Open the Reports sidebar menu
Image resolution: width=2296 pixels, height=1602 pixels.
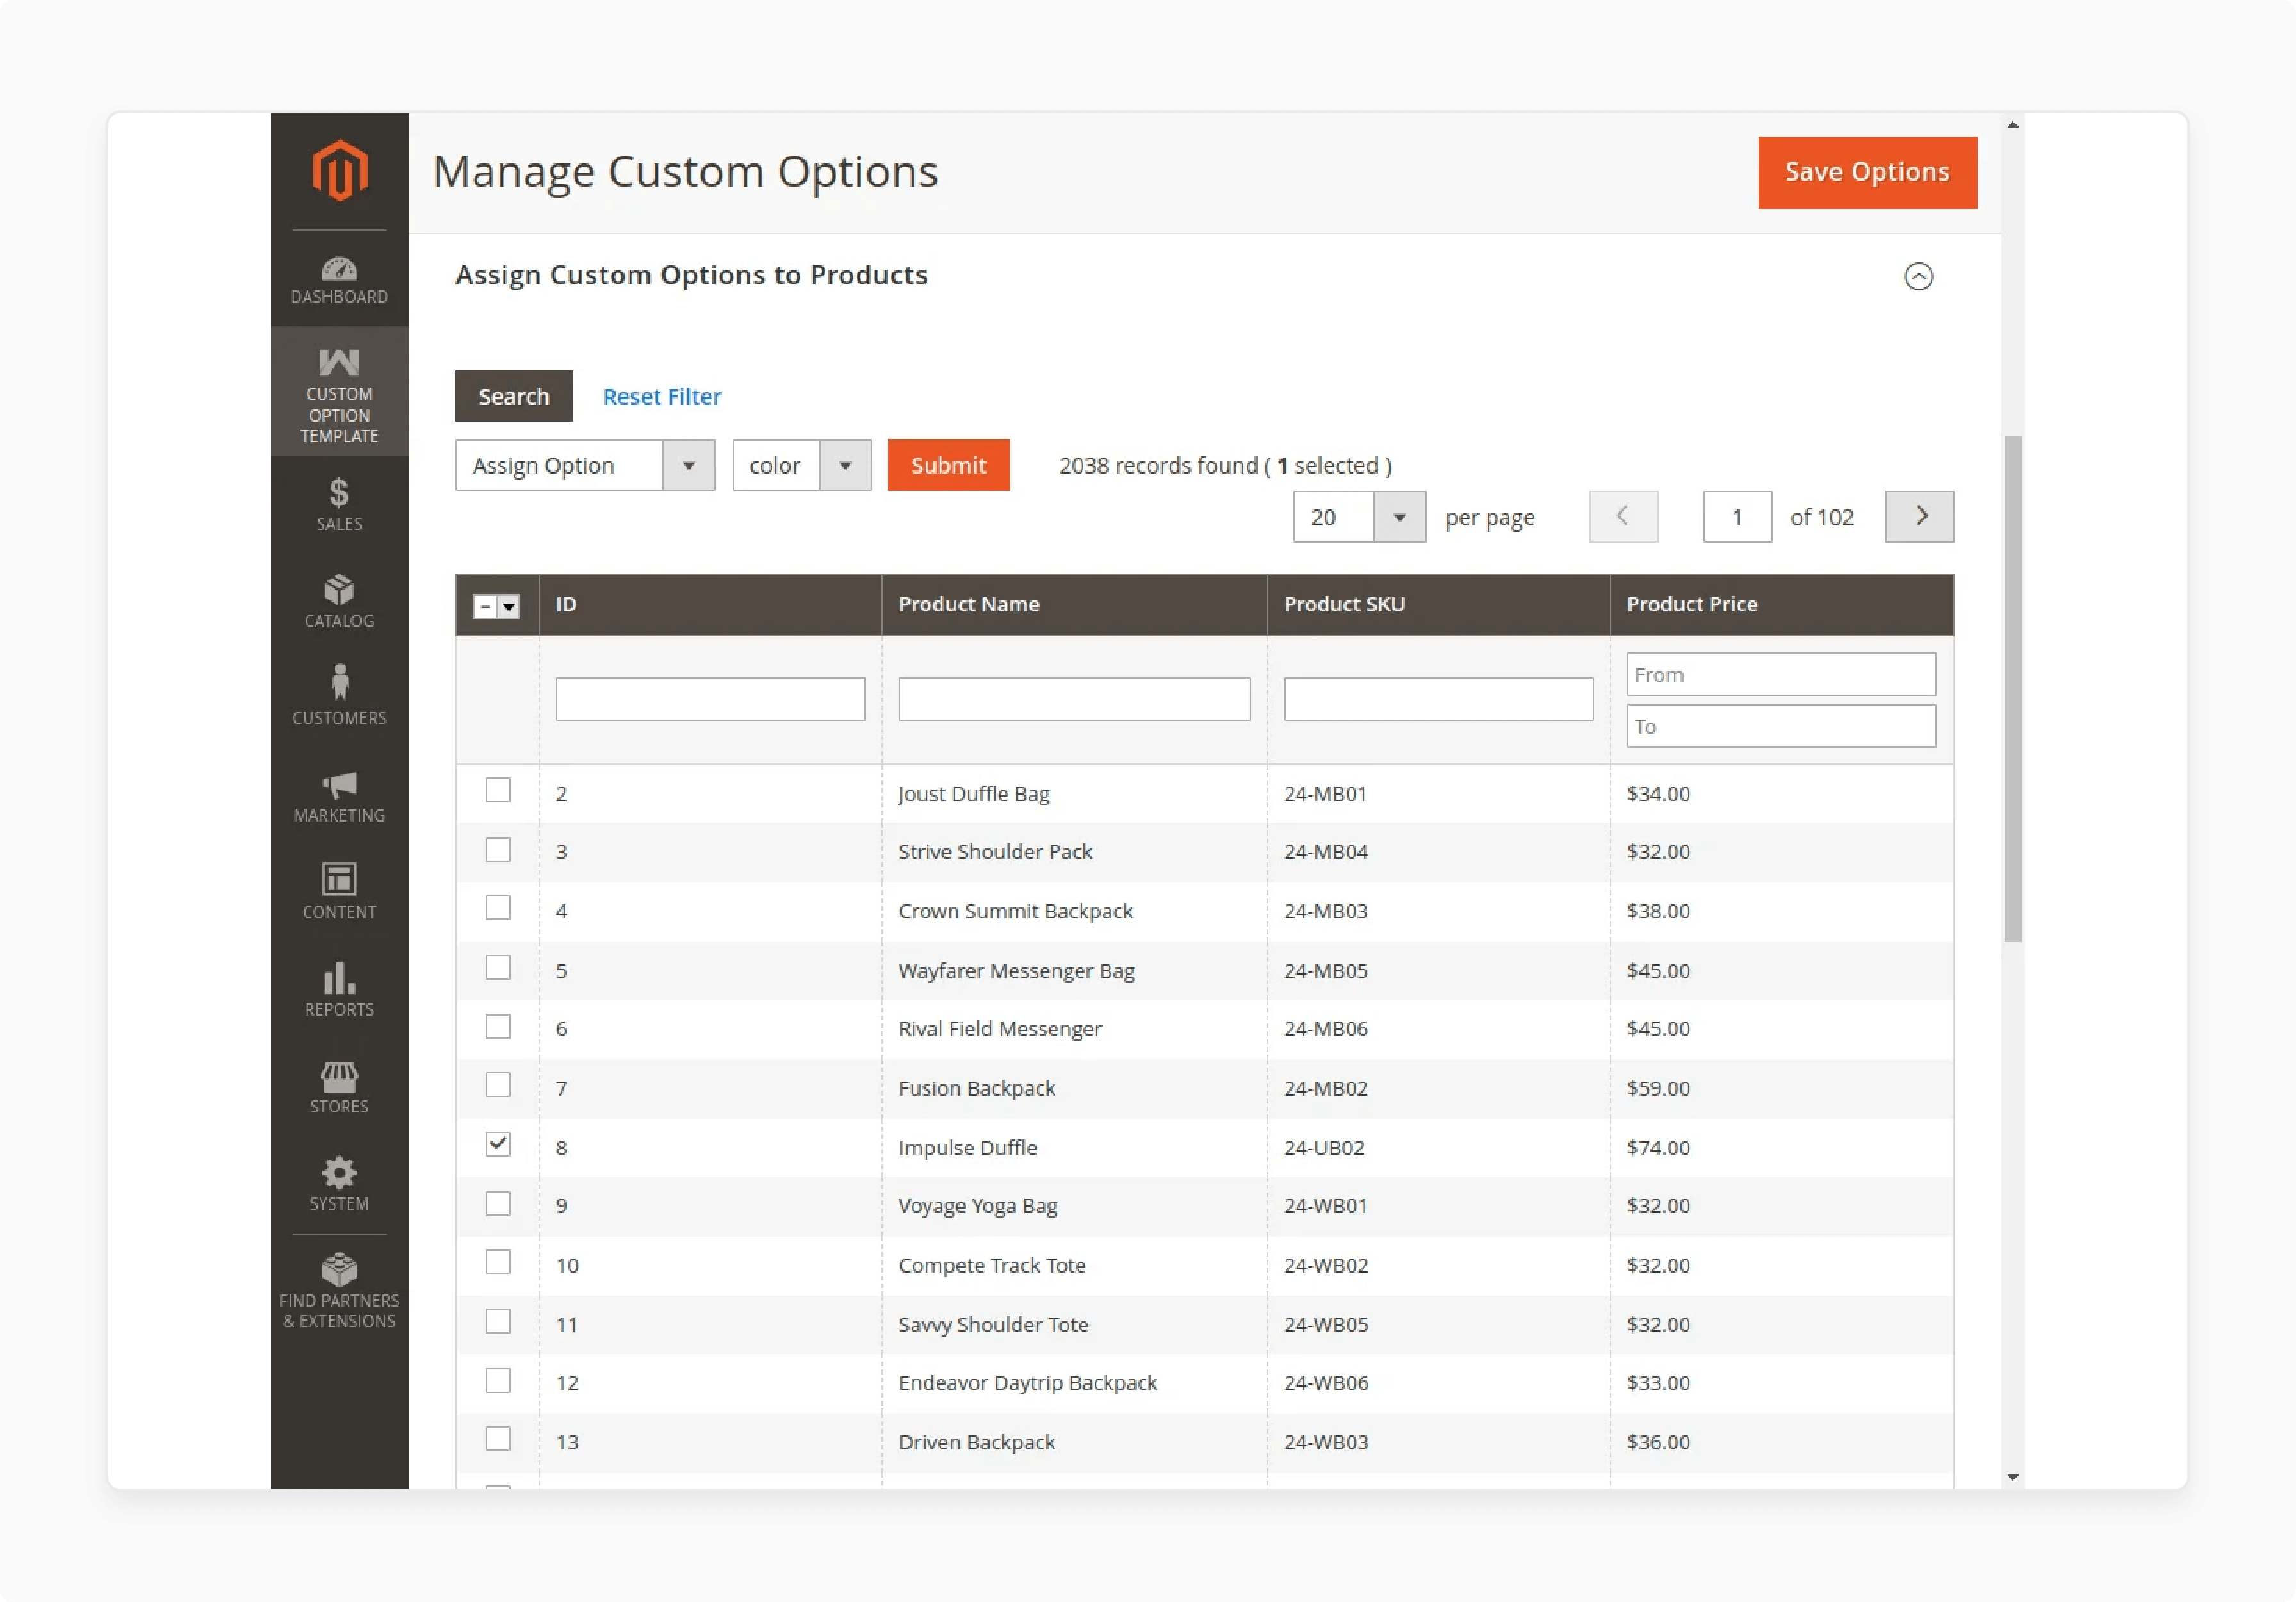[339, 990]
